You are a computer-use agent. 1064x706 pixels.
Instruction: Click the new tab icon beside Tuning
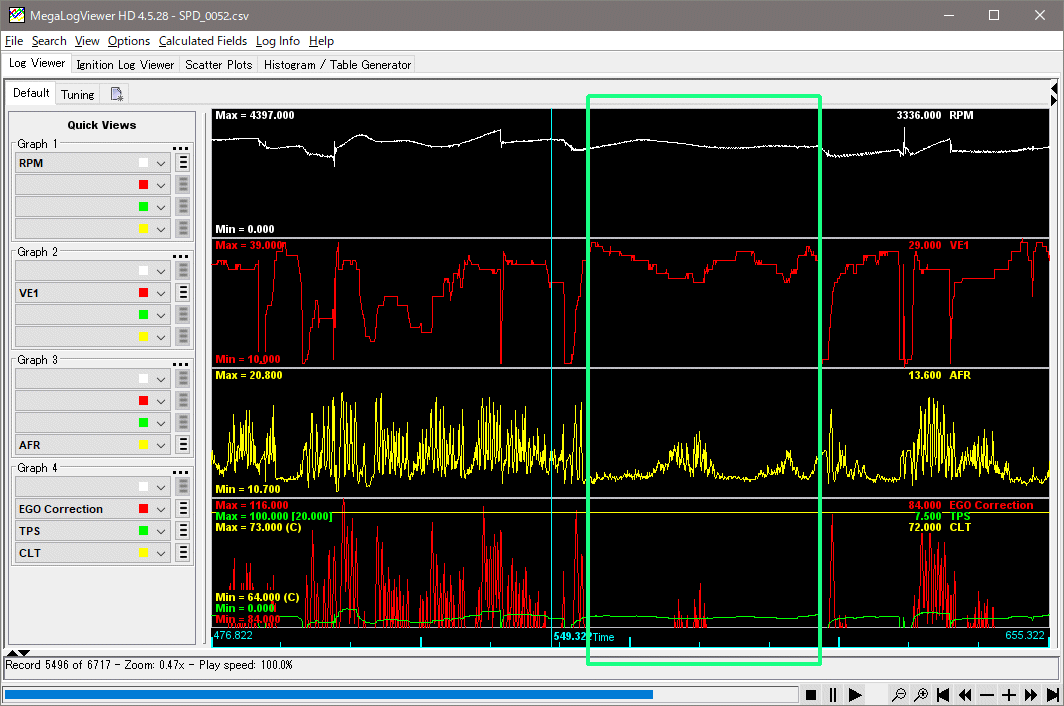117,94
